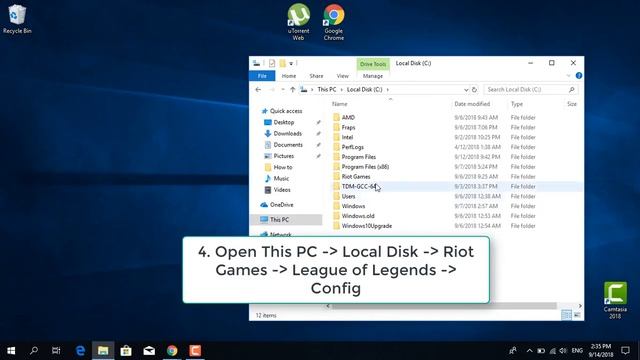Image resolution: width=640 pixels, height=360 pixels.
Task: Go back in File Explorer
Action: (258, 89)
